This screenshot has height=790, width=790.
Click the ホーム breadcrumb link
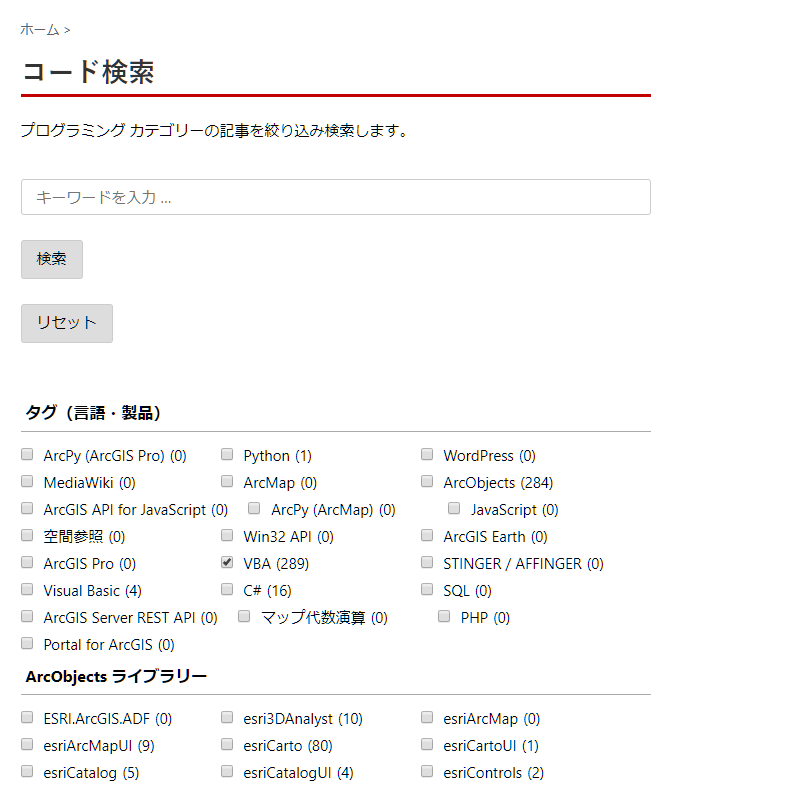[40, 30]
